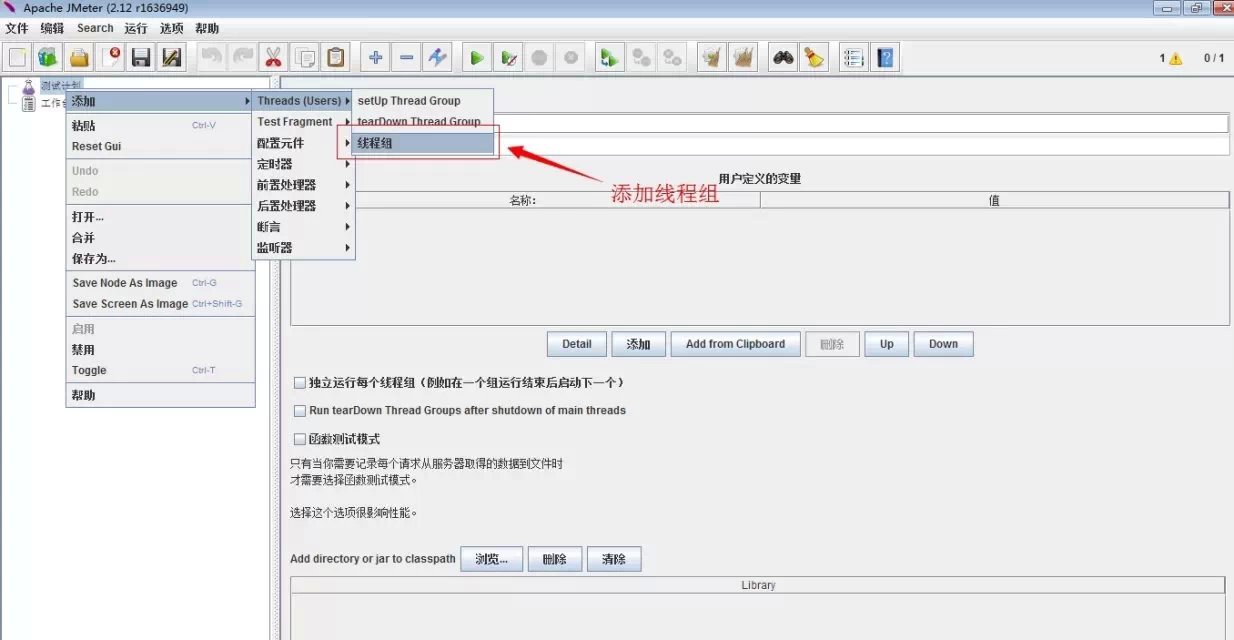The image size is (1234, 640).
Task: Expand the 添加 submenu in context menu
Action: click(160, 101)
